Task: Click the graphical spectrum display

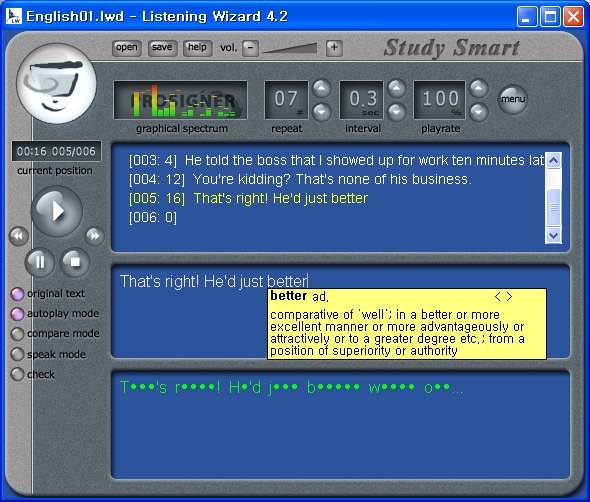Action: click(x=181, y=100)
